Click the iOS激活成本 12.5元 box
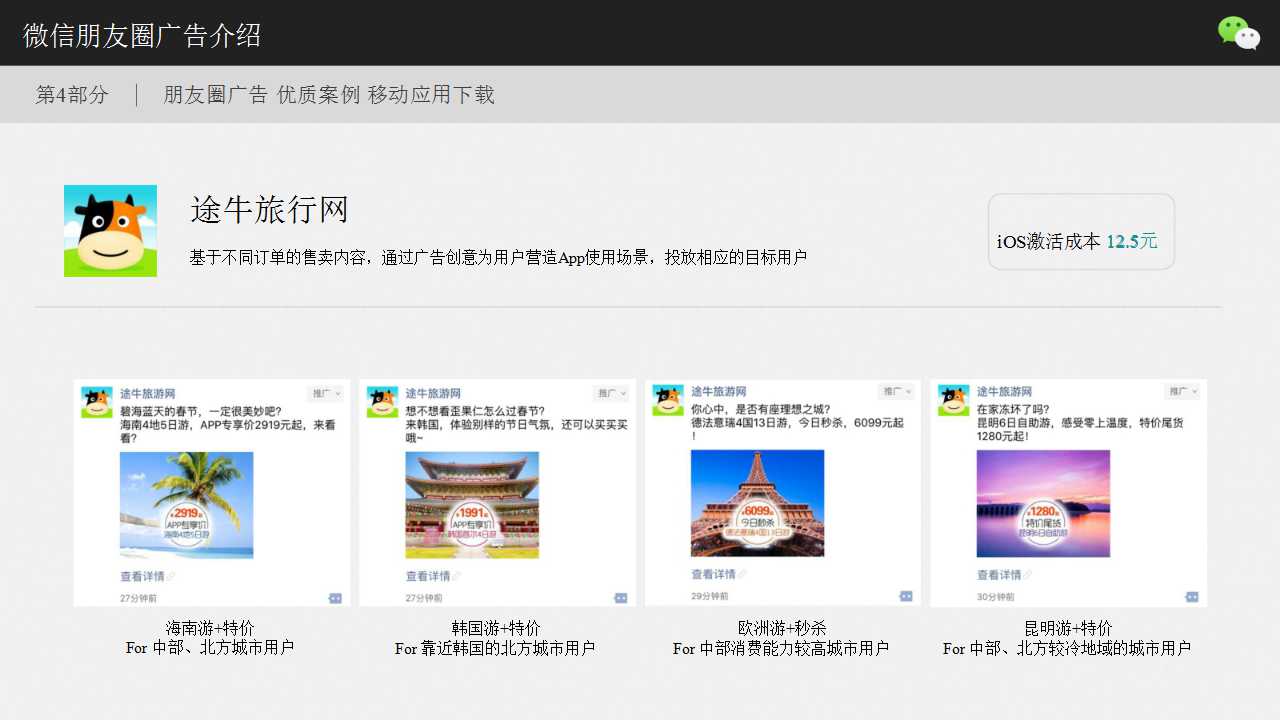This screenshot has width=1280, height=720. pyautogui.click(x=1081, y=231)
